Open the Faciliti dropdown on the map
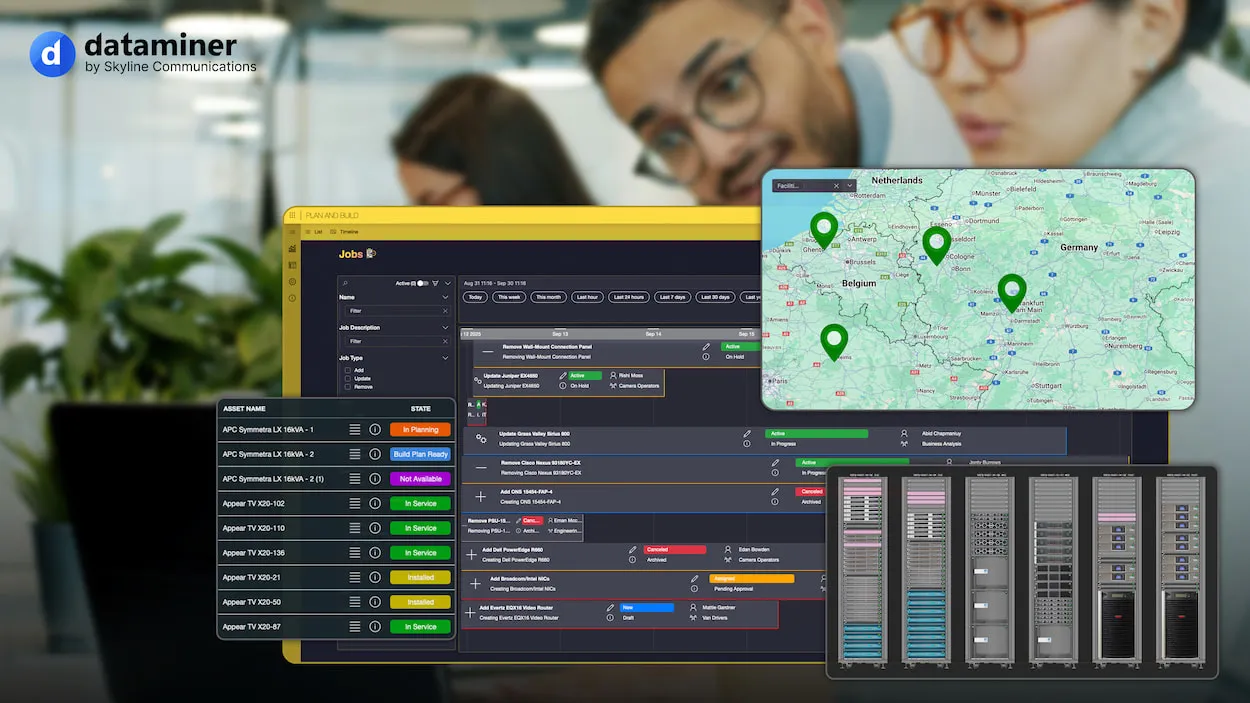The height and width of the screenshot is (703, 1250). (848, 185)
